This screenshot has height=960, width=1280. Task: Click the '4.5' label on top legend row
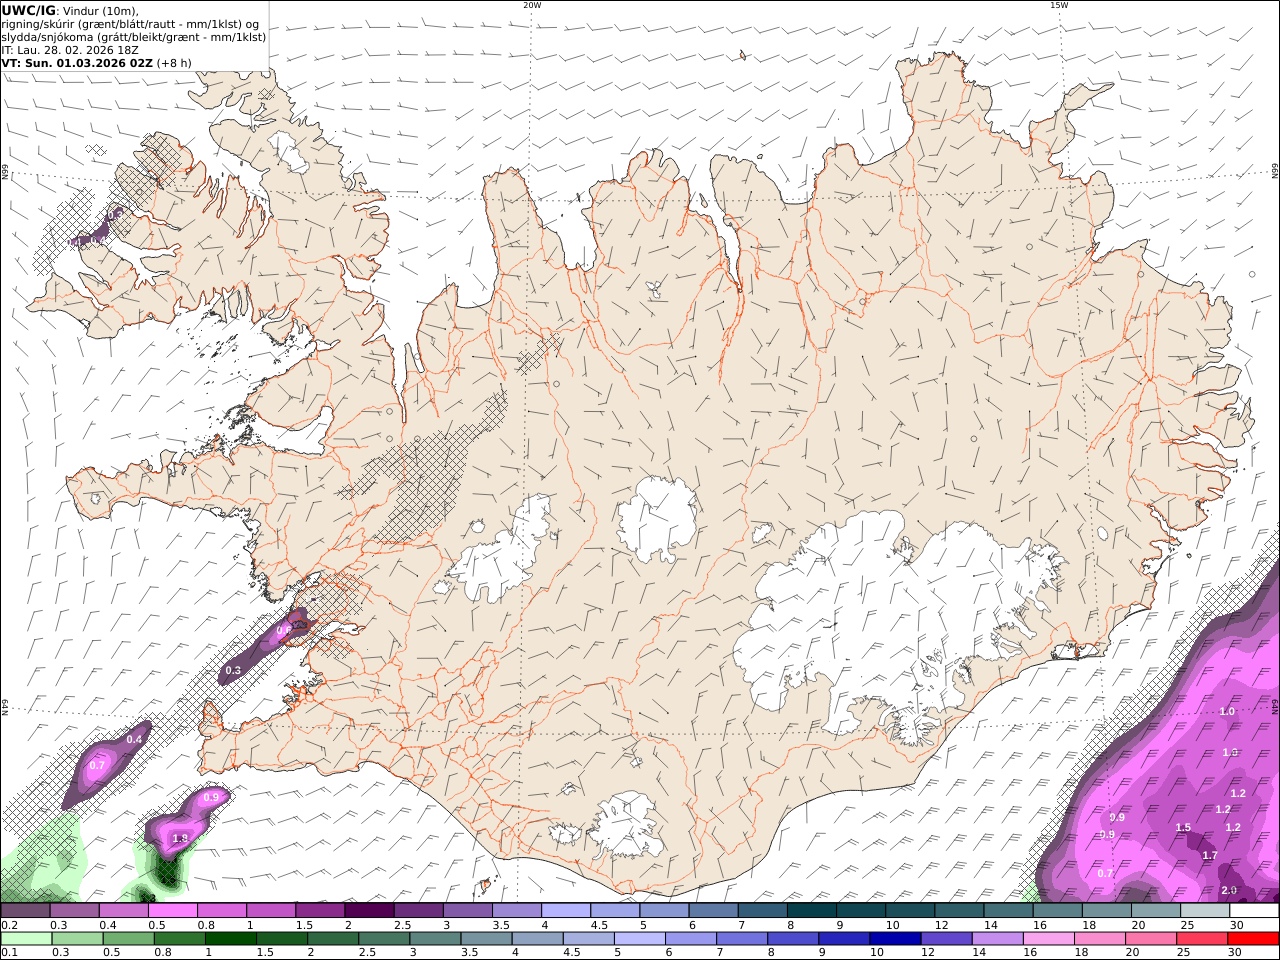point(599,925)
